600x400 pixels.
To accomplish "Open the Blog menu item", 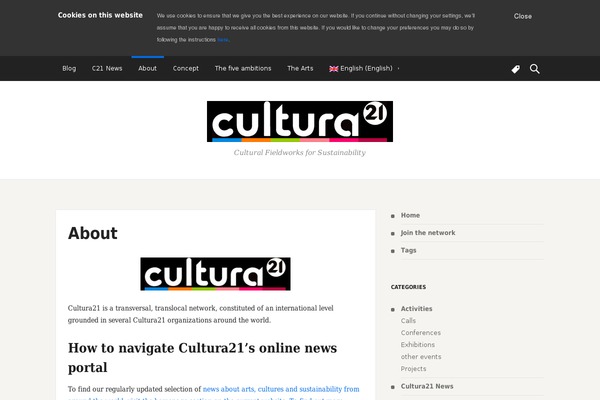I will pos(69,69).
